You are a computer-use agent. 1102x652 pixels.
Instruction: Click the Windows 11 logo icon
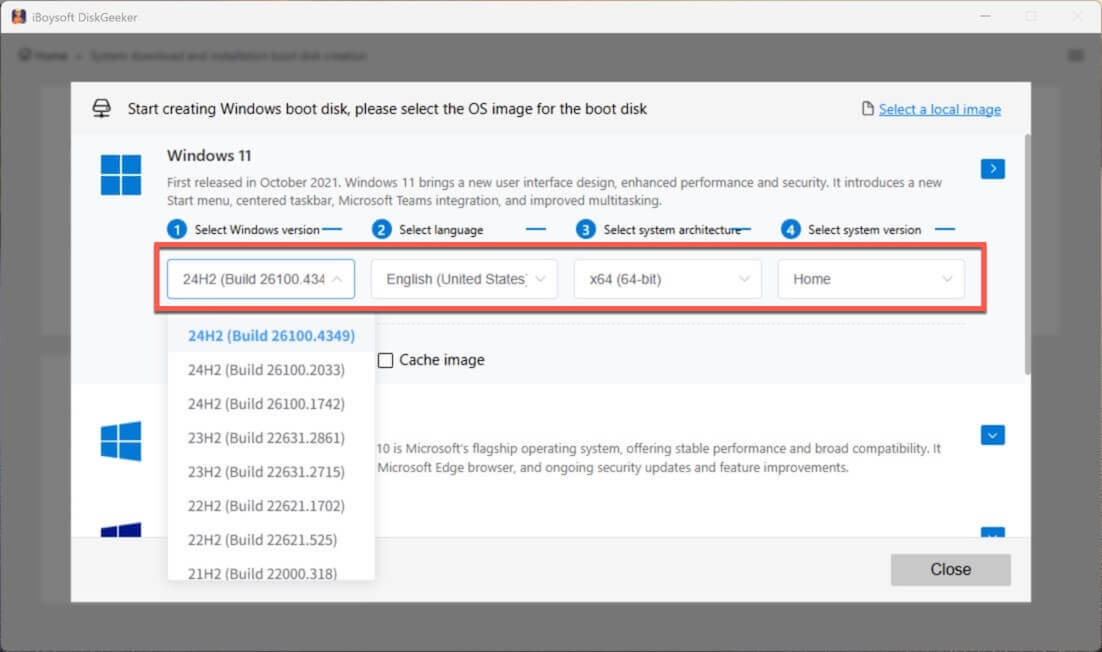pyautogui.click(x=121, y=175)
